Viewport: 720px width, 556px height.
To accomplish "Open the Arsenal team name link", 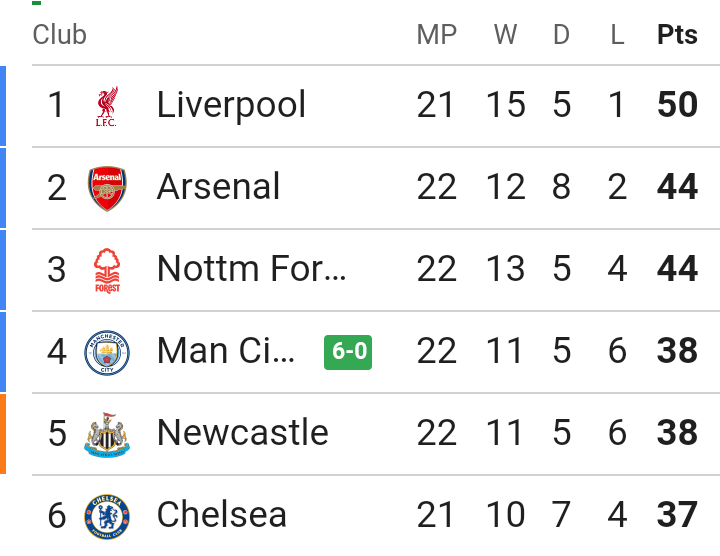I will pos(218,186).
